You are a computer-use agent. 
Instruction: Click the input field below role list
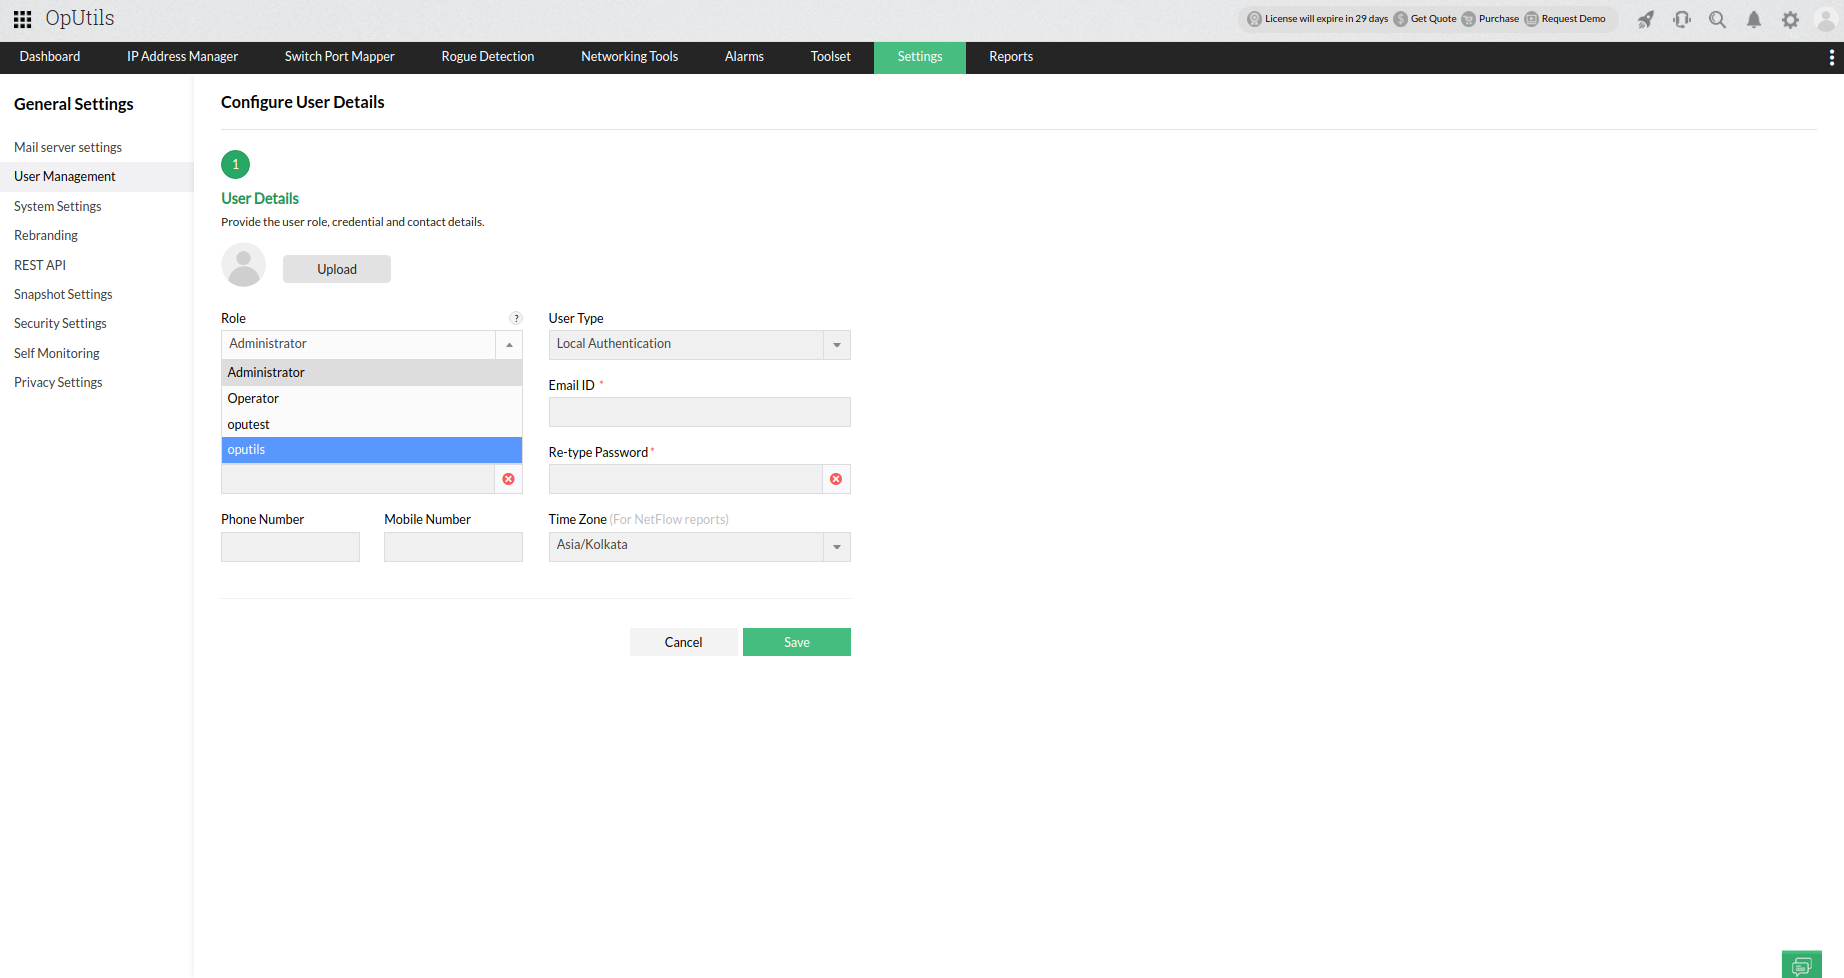[x=358, y=479]
